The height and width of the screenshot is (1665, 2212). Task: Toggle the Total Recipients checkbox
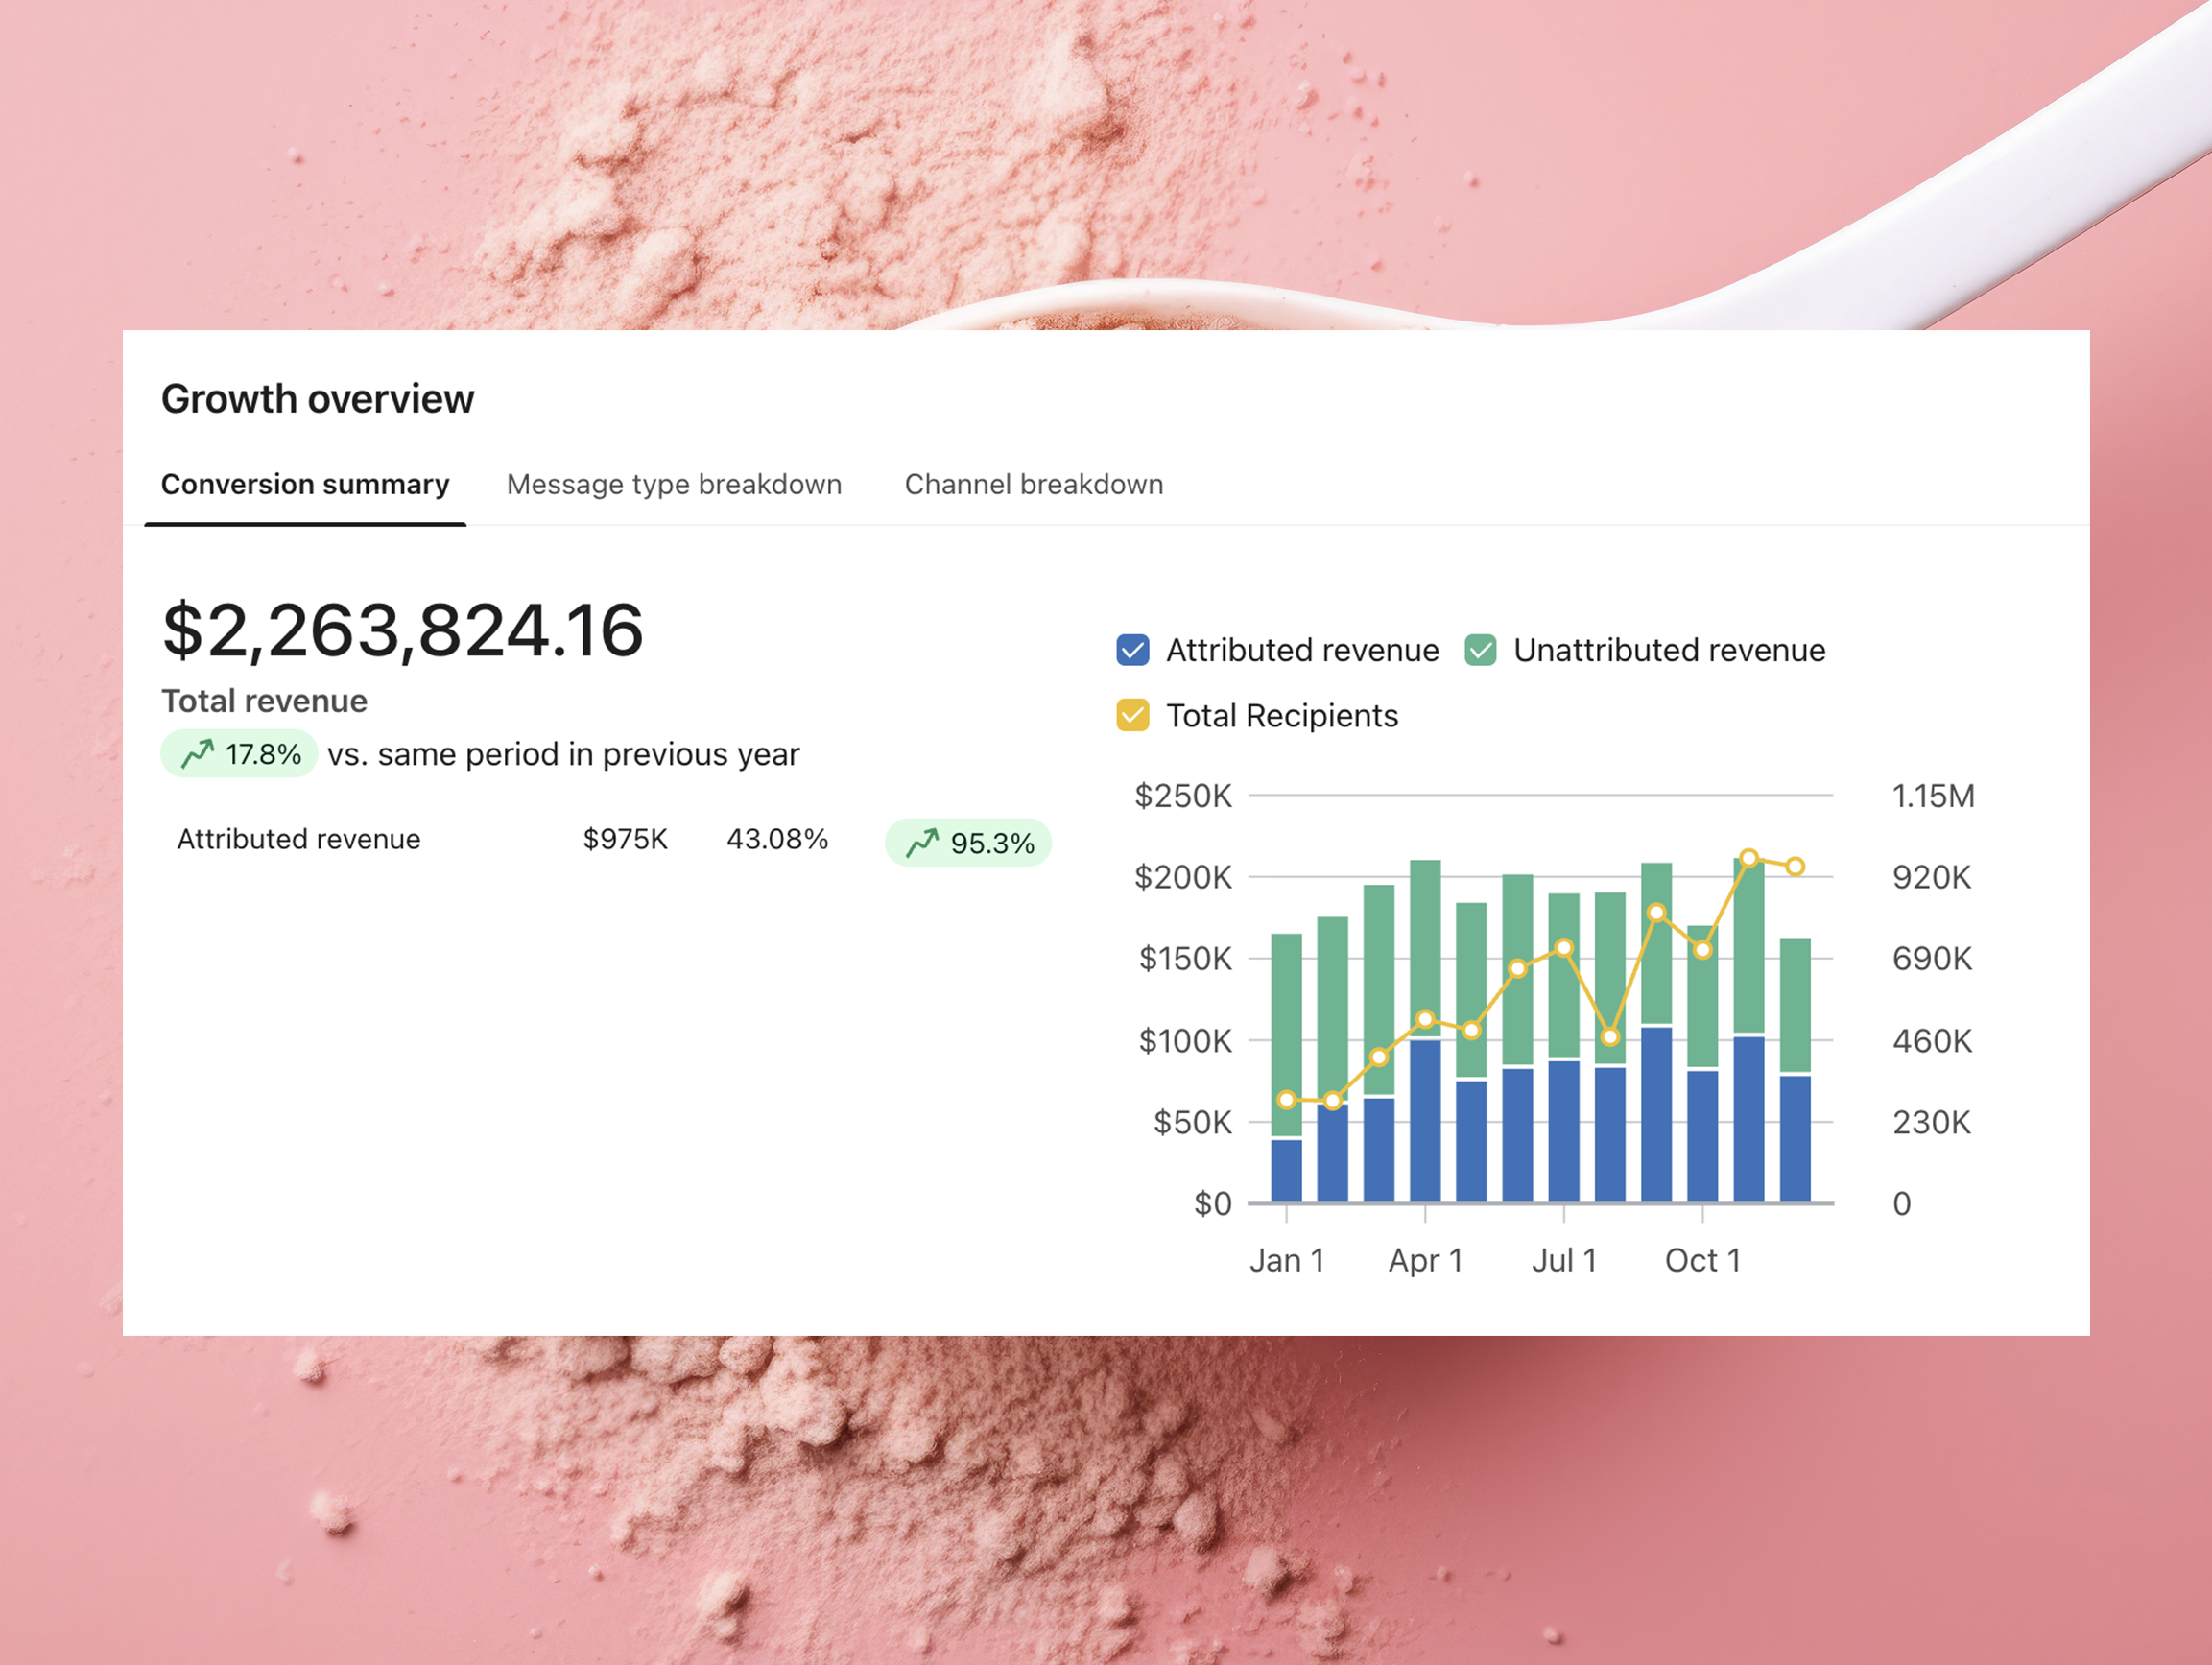(x=1132, y=716)
